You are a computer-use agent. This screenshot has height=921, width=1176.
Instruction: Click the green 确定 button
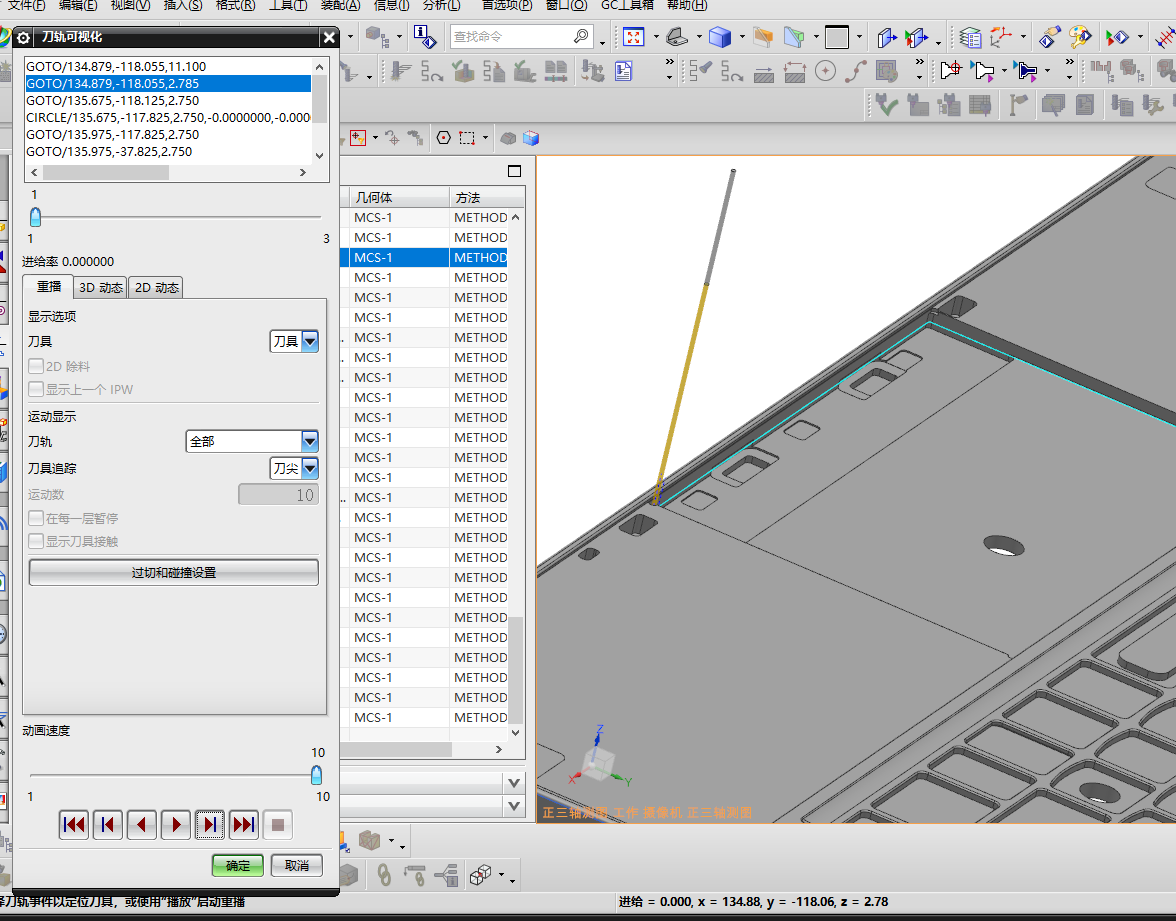tap(238, 865)
